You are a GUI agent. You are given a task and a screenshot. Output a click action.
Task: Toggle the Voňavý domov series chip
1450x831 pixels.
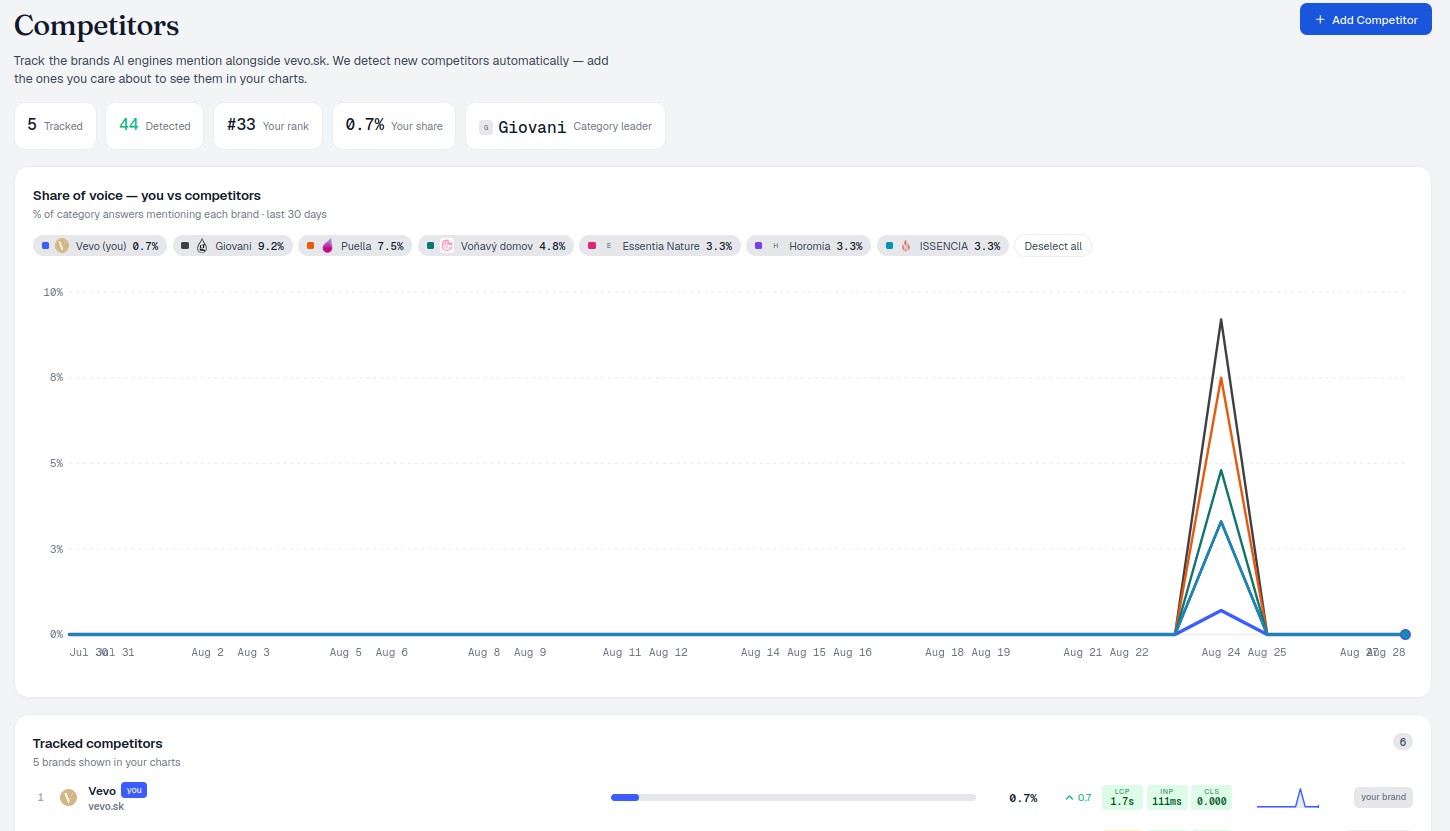point(495,246)
